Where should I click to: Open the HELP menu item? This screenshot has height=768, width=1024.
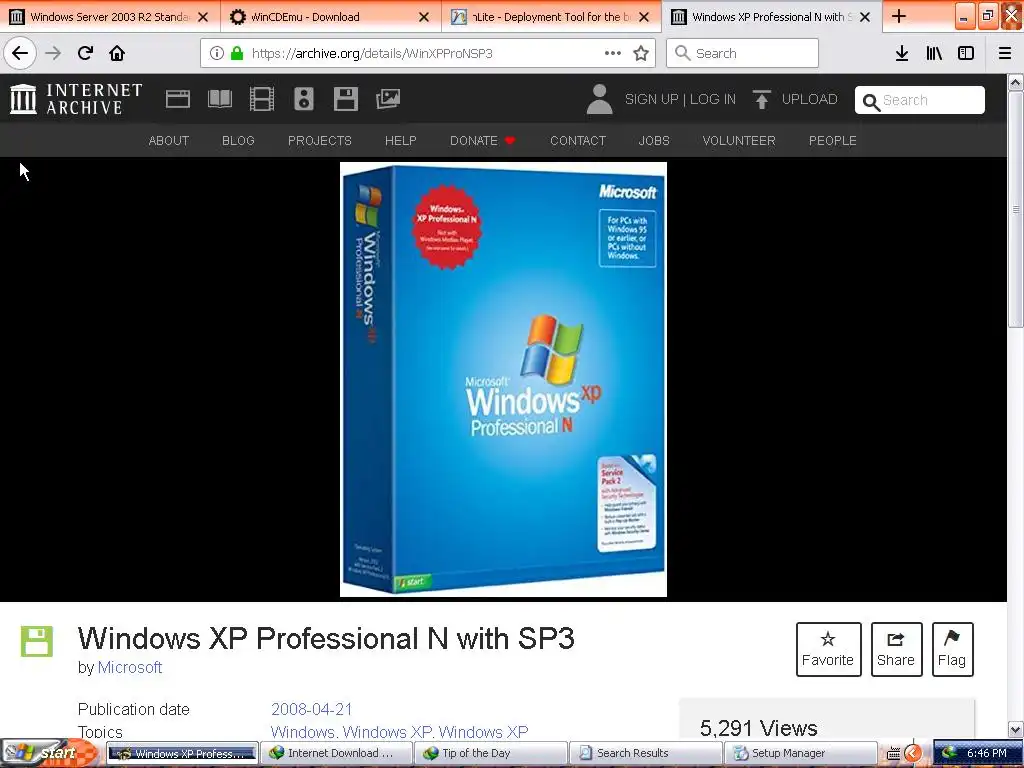[400, 140]
